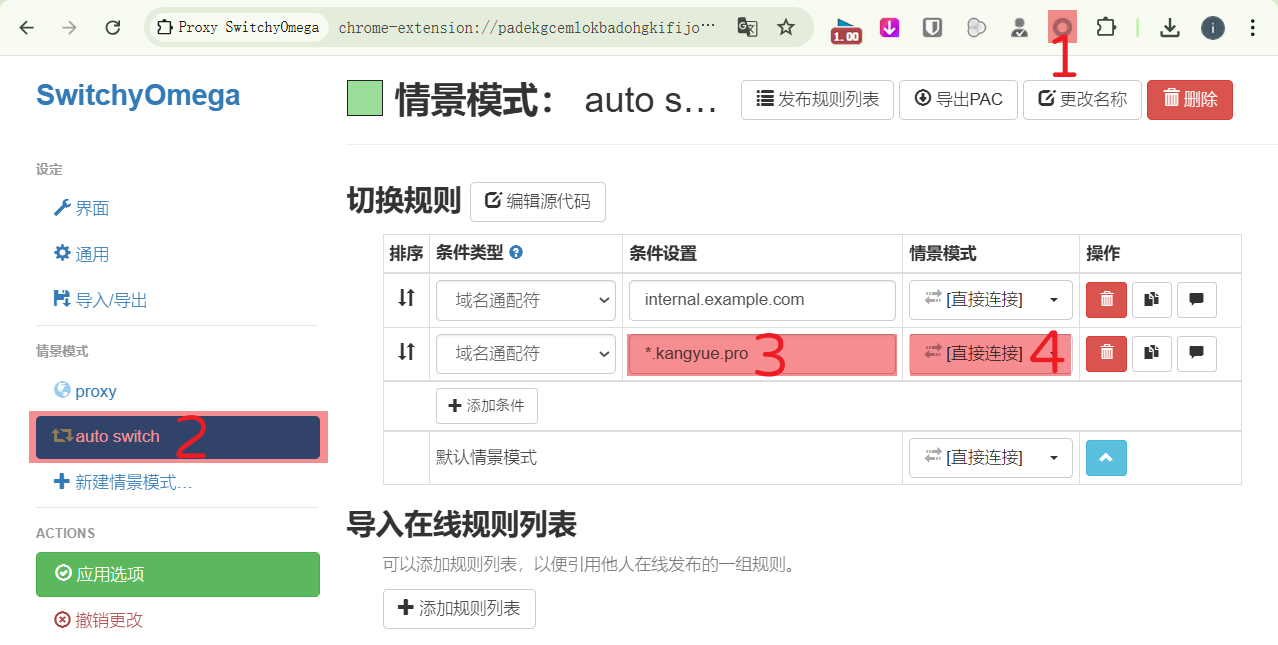This screenshot has height=645, width=1278.
Task: Open the pink download extension icon
Action: [x=889, y=28]
